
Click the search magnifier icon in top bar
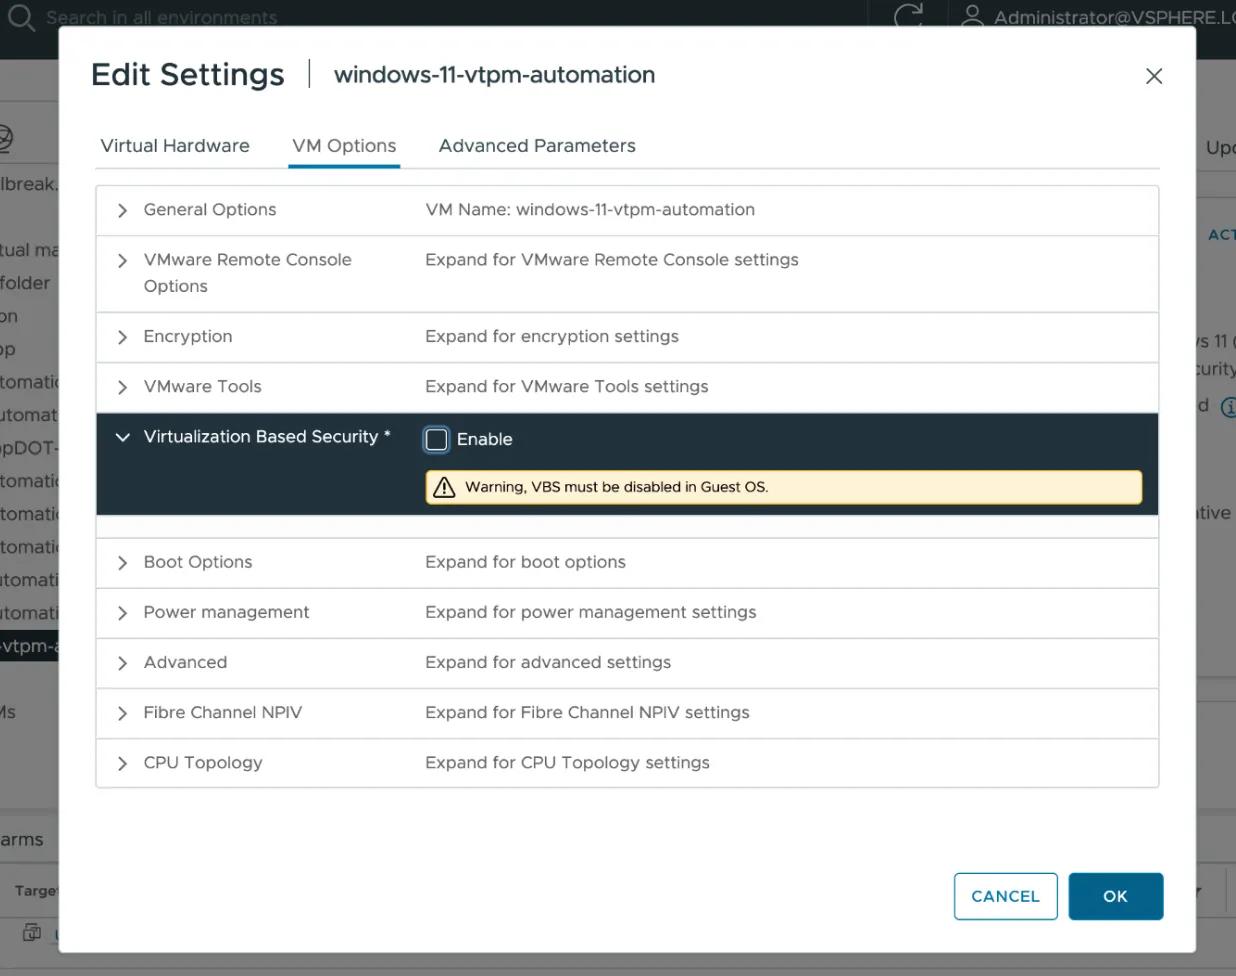pos(21,17)
